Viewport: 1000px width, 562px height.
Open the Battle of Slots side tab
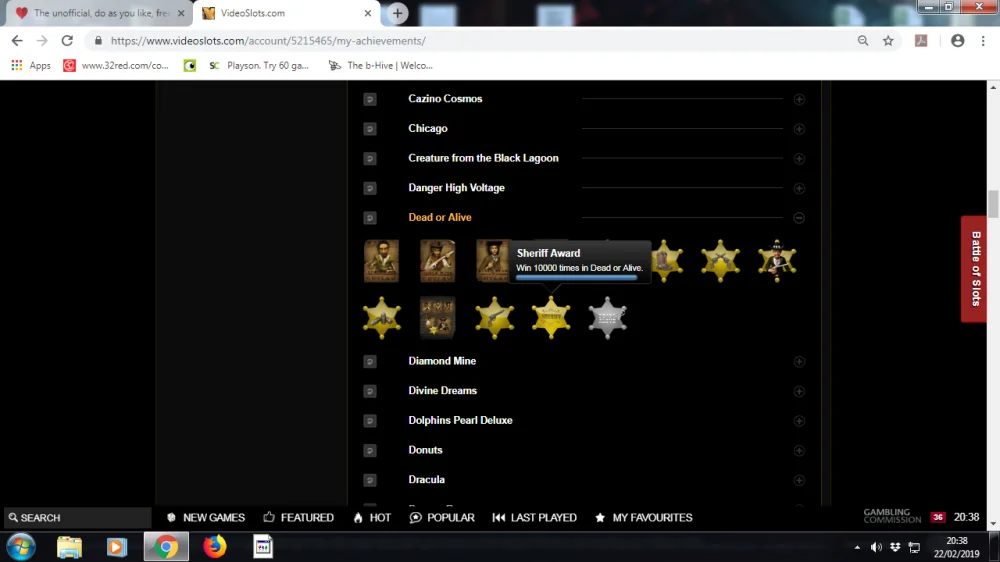(x=975, y=269)
